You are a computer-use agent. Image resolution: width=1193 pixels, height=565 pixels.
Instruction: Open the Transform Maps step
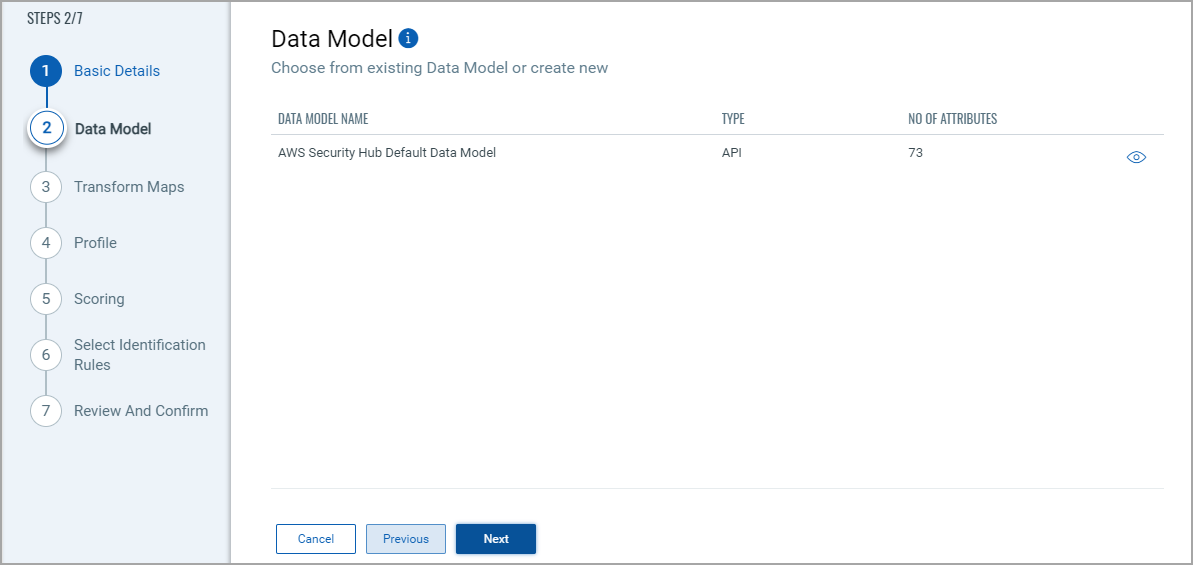129,187
